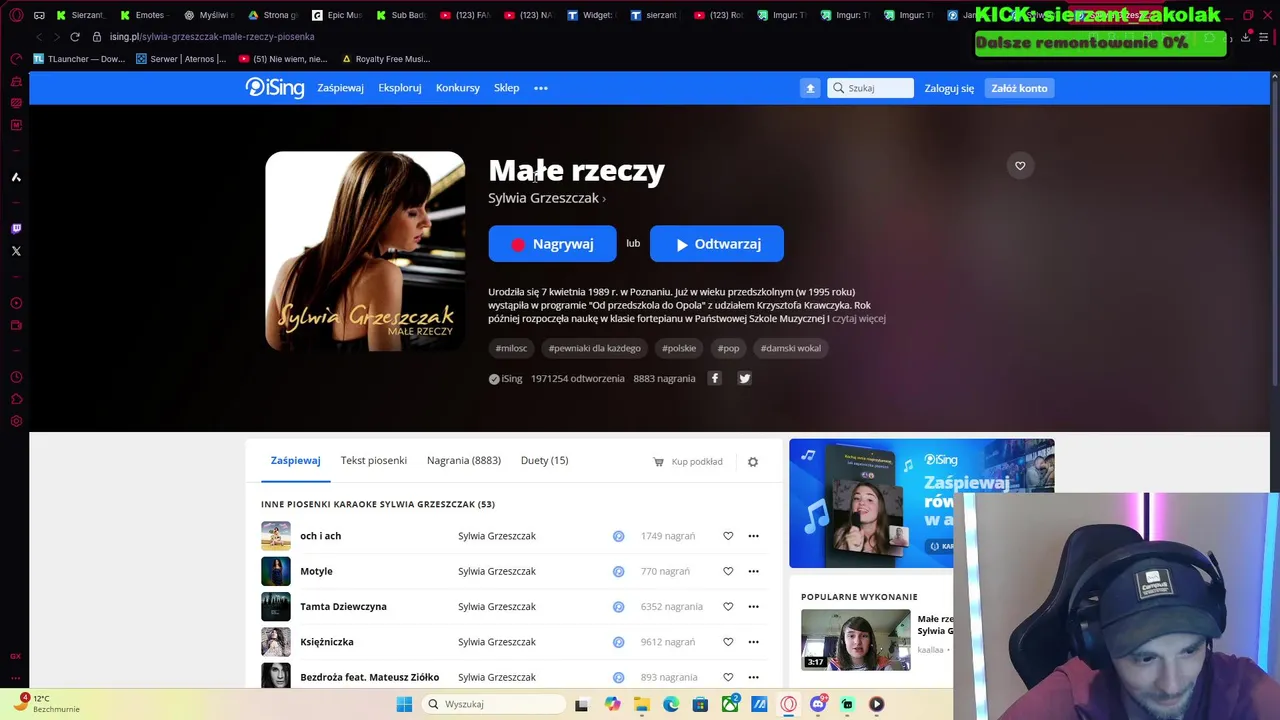Screen dimensions: 1280x720
Task: Toggle the heart for Bezdroża feat. Mateusz Ziółko
Action: click(x=728, y=677)
